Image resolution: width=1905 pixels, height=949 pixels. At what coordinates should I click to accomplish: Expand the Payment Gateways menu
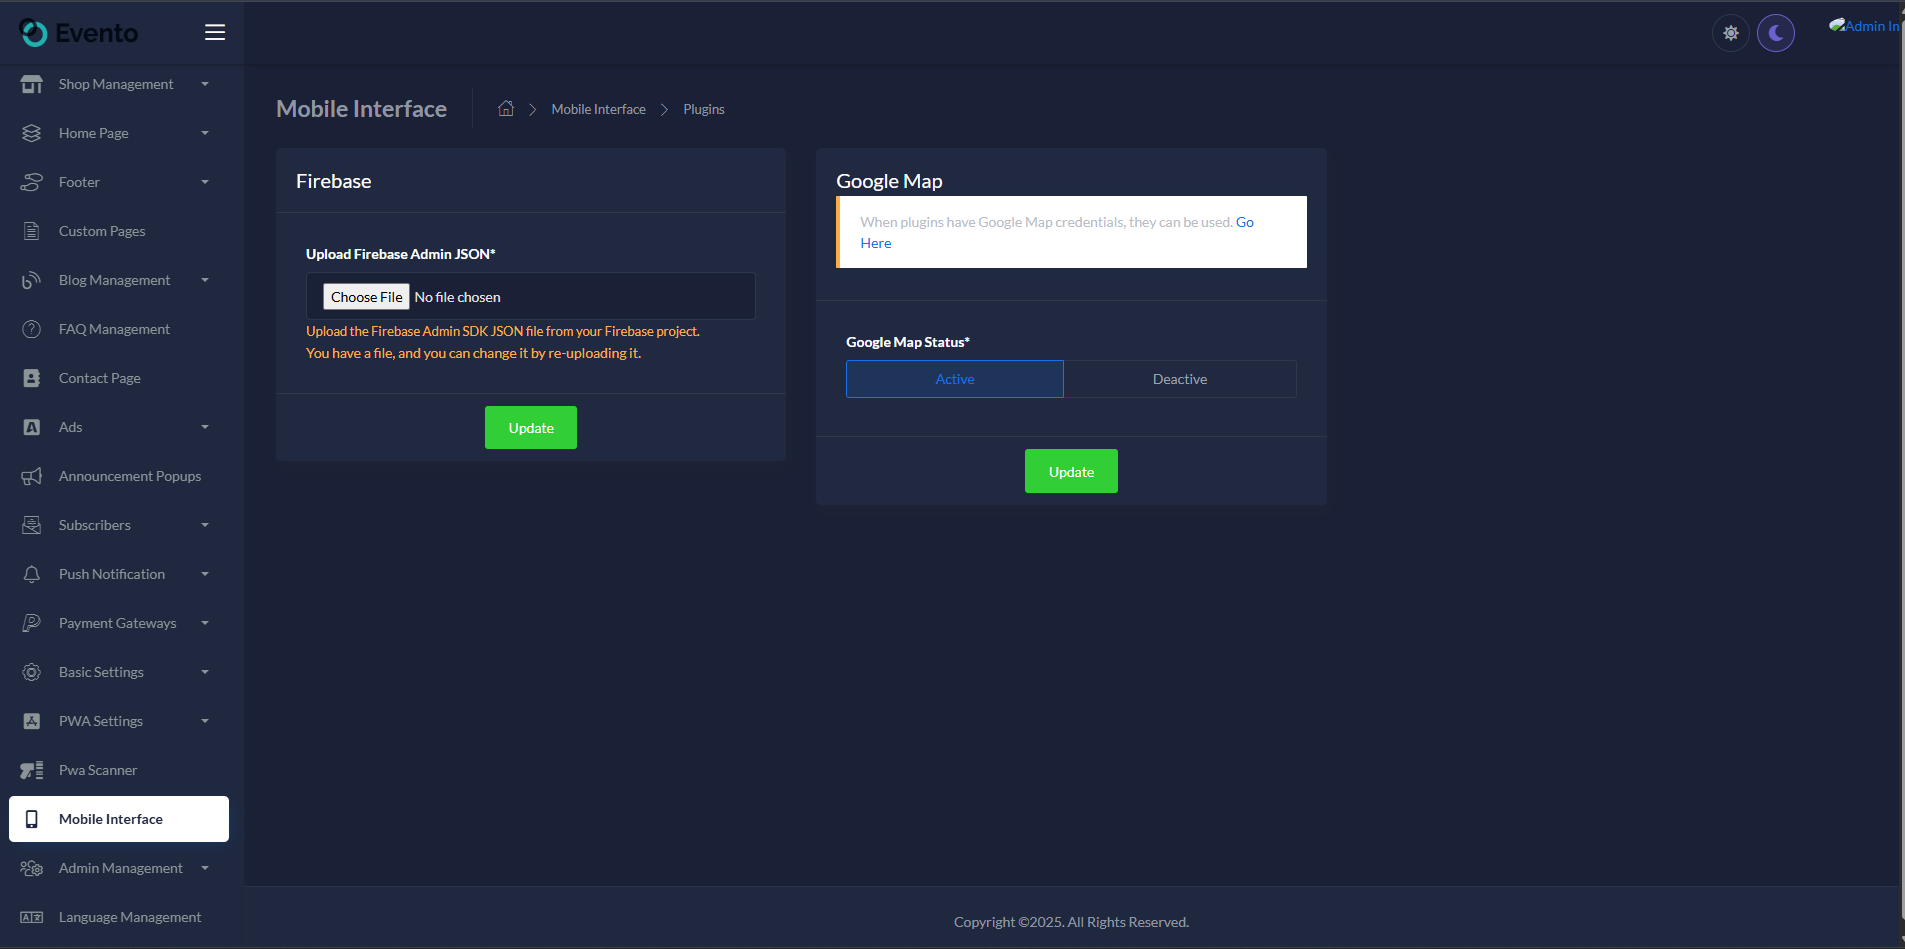117,622
